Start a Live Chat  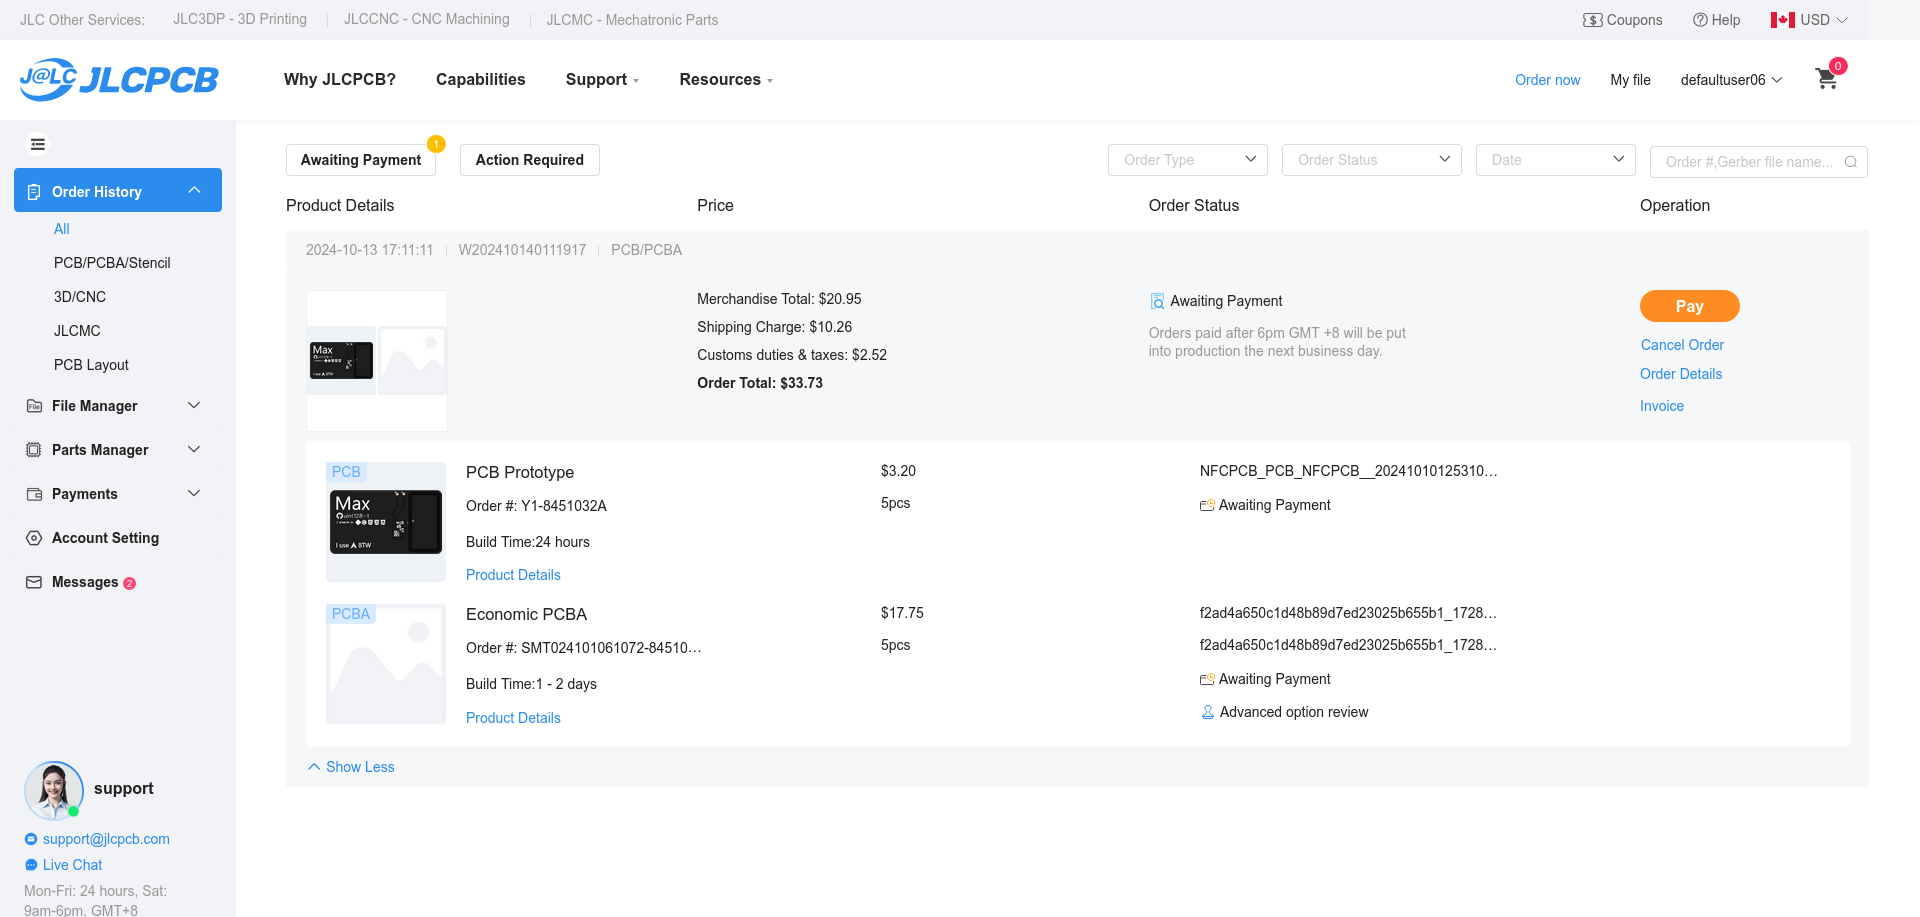tap(72, 865)
